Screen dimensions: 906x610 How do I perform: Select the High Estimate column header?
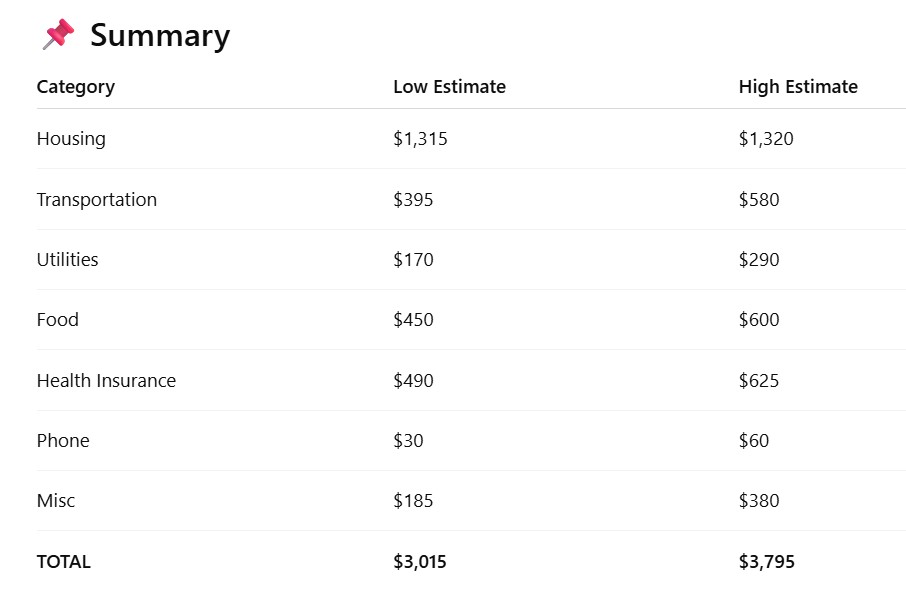pos(798,87)
